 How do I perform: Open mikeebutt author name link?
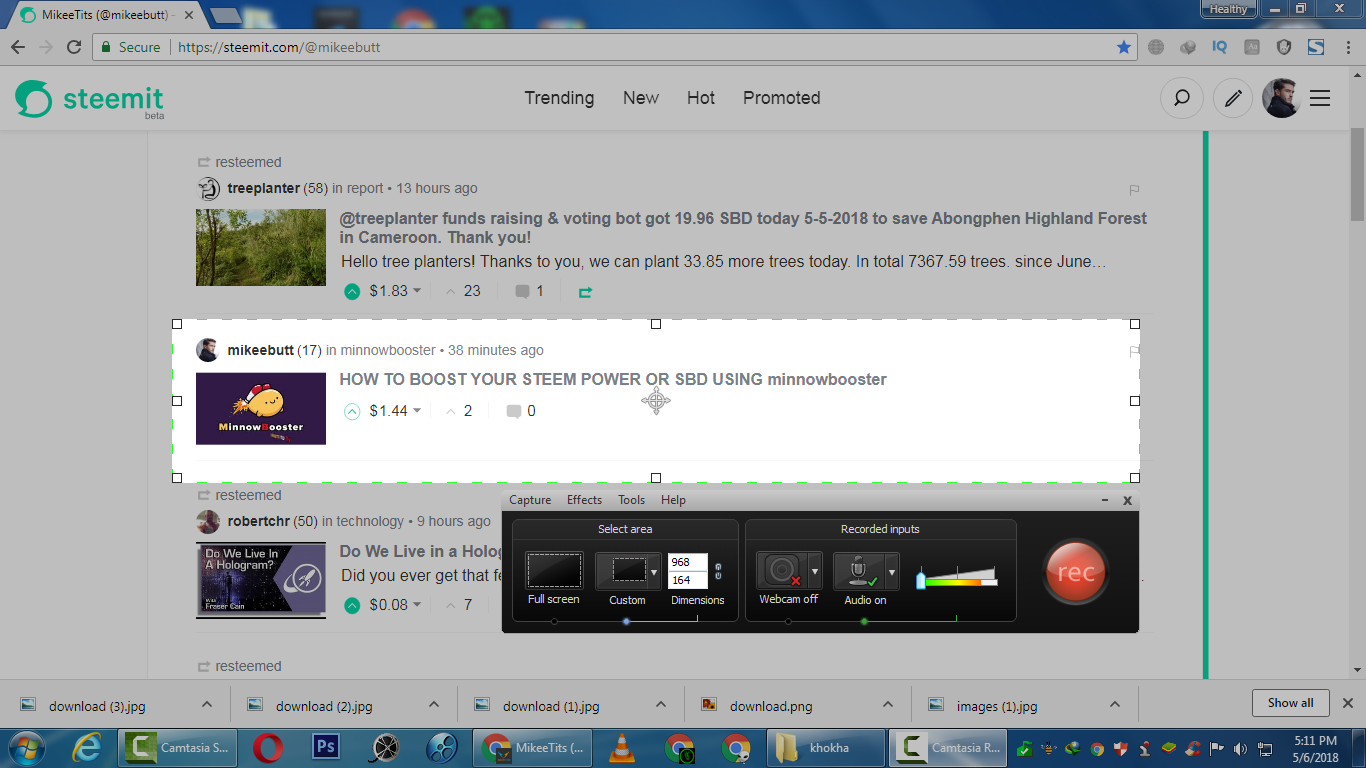coord(260,350)
